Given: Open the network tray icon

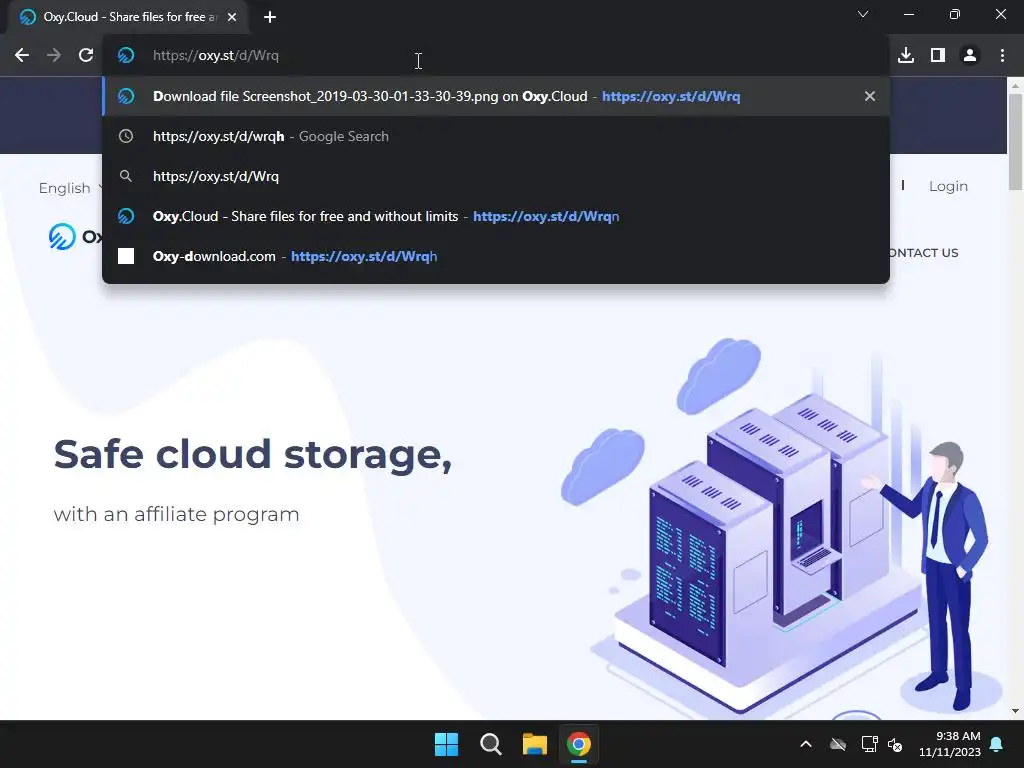Looking at the screenshot, I should click(869, 744).
